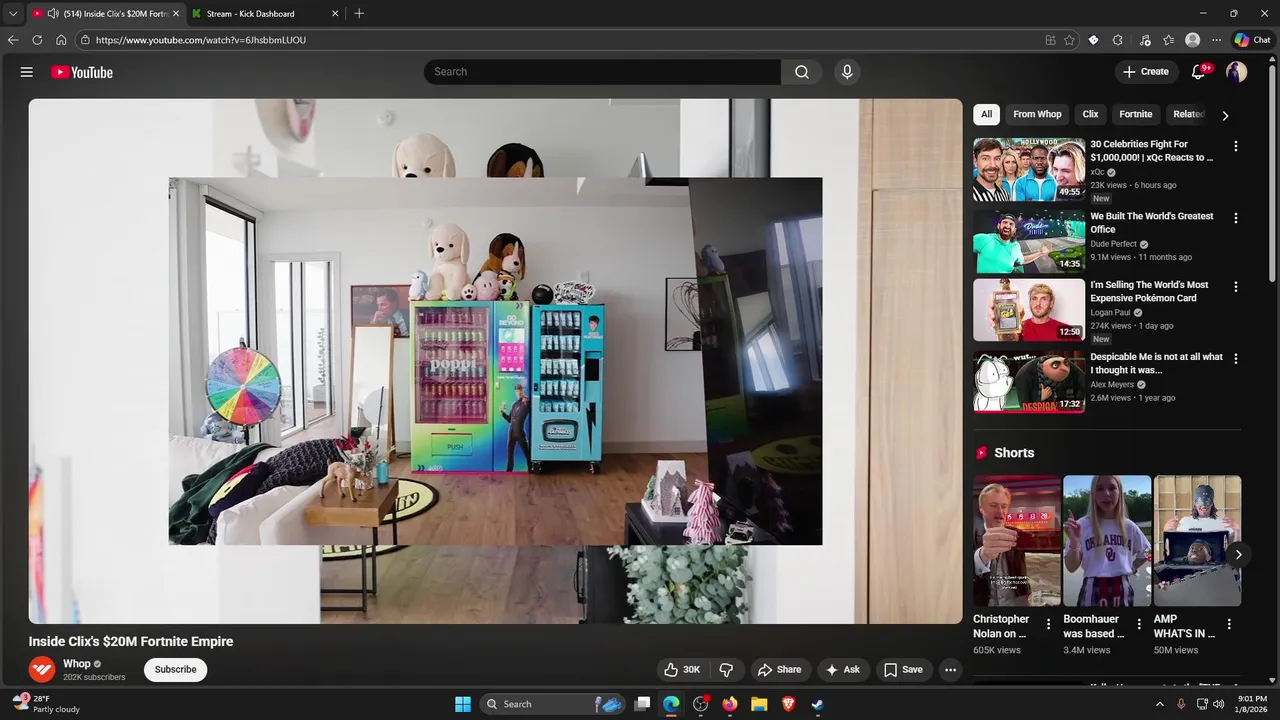The image size is (1280, 720).
Task: Open options for Pokémon Card video
Action: click(x=1235, y=287)
